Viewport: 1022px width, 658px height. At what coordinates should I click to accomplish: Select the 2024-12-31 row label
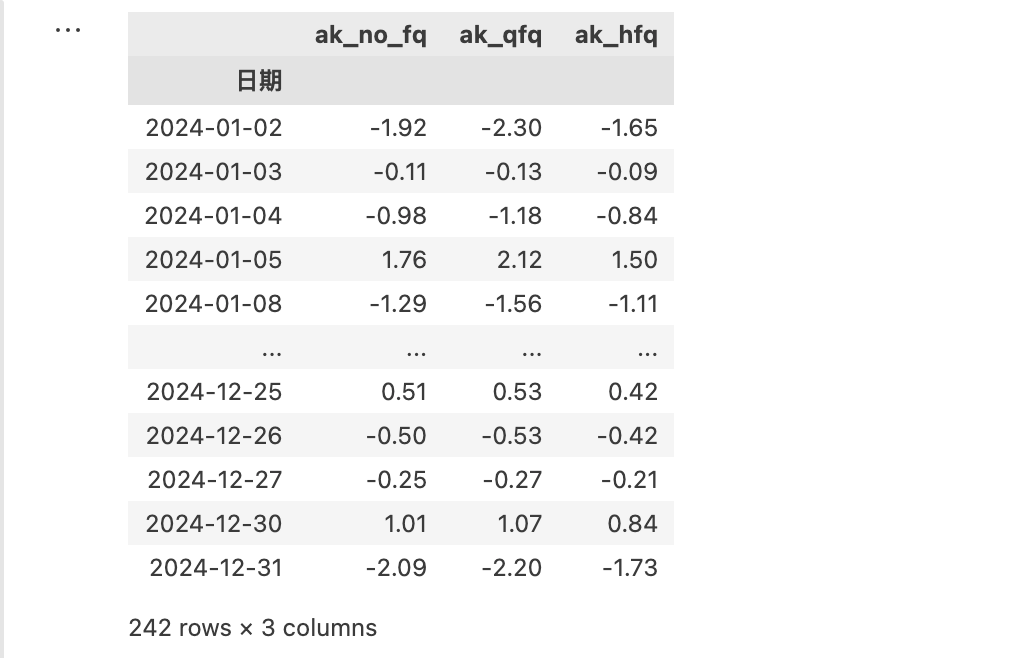click(x=216, y=568)
